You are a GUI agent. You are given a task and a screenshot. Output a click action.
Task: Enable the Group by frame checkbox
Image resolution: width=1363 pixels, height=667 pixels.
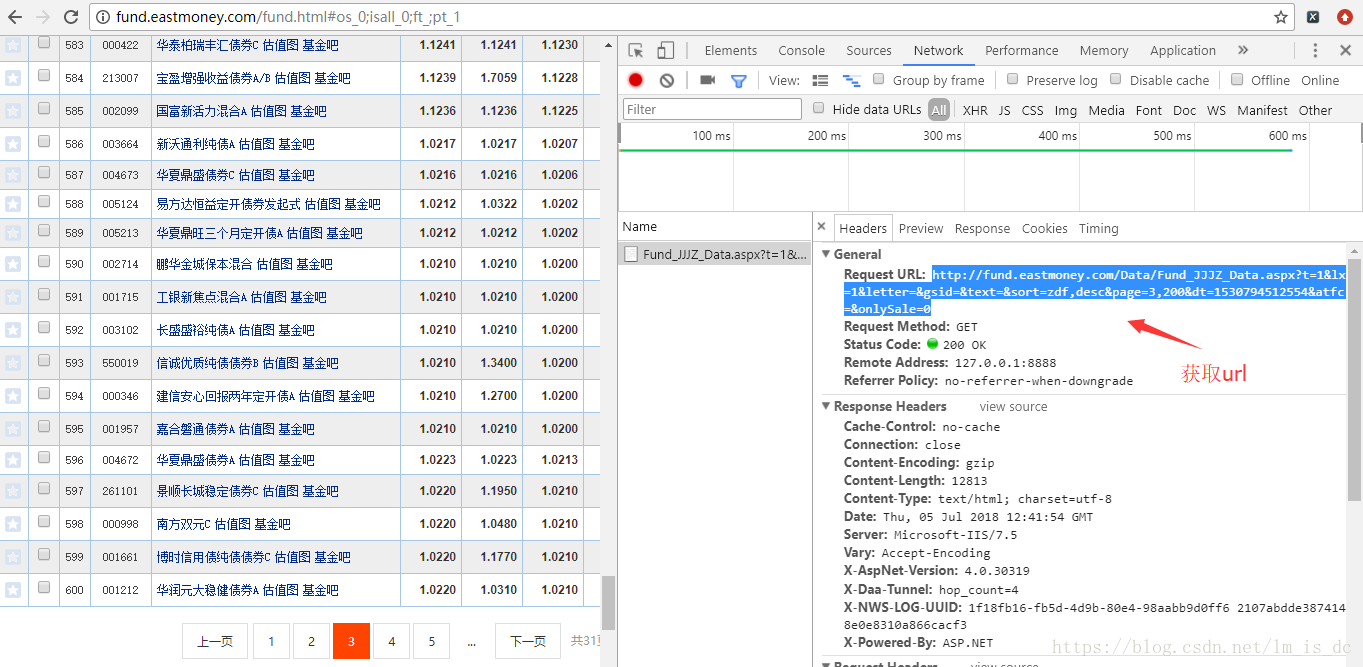coord(879,79)
